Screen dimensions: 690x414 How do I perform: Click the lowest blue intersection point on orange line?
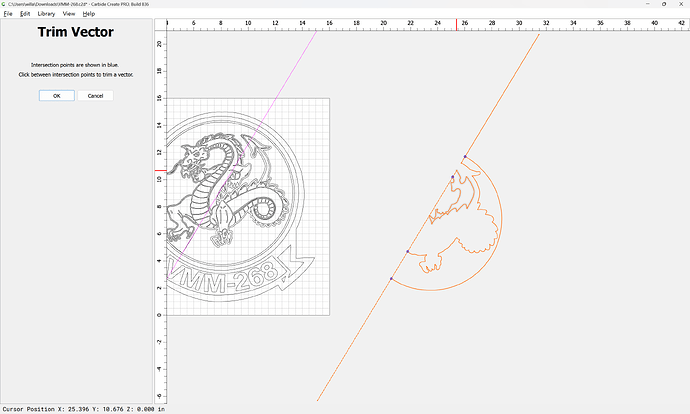pyautogui.click(x=391, y=278)
